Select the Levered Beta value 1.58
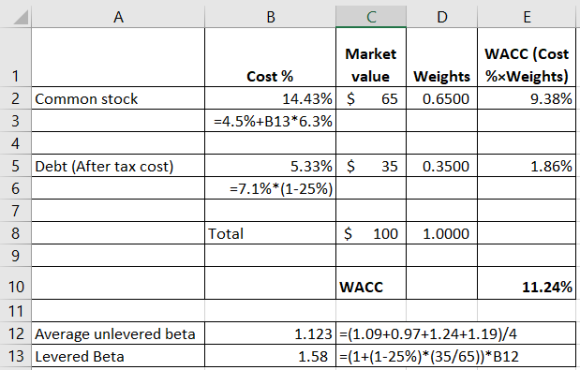The image size is (580, 370). [270, 356]
